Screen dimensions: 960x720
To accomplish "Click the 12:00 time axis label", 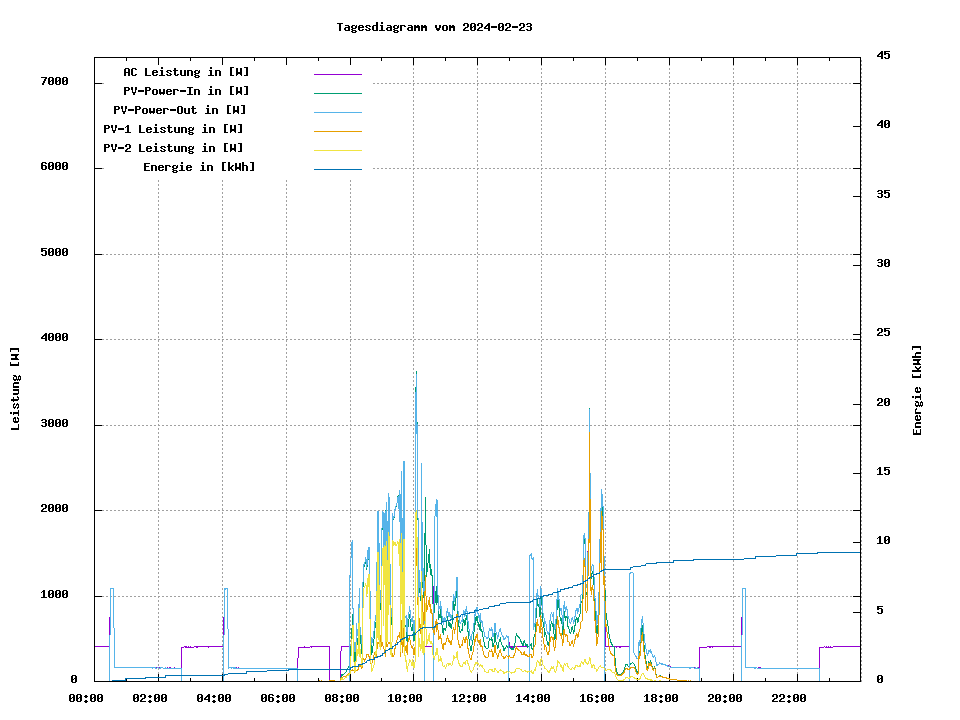I will coord(469,699).
